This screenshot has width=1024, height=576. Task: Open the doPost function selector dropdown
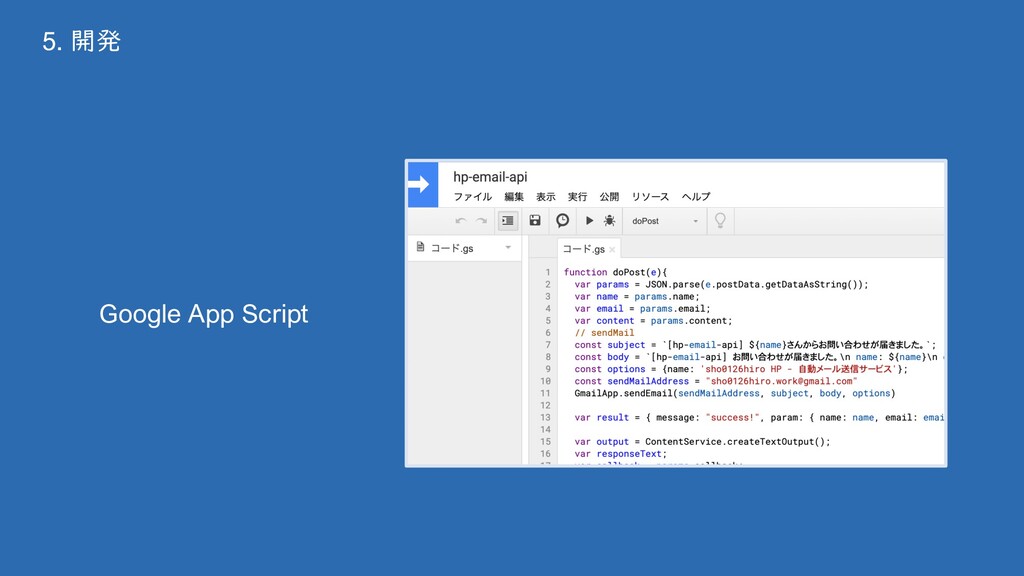click(664, 221)
